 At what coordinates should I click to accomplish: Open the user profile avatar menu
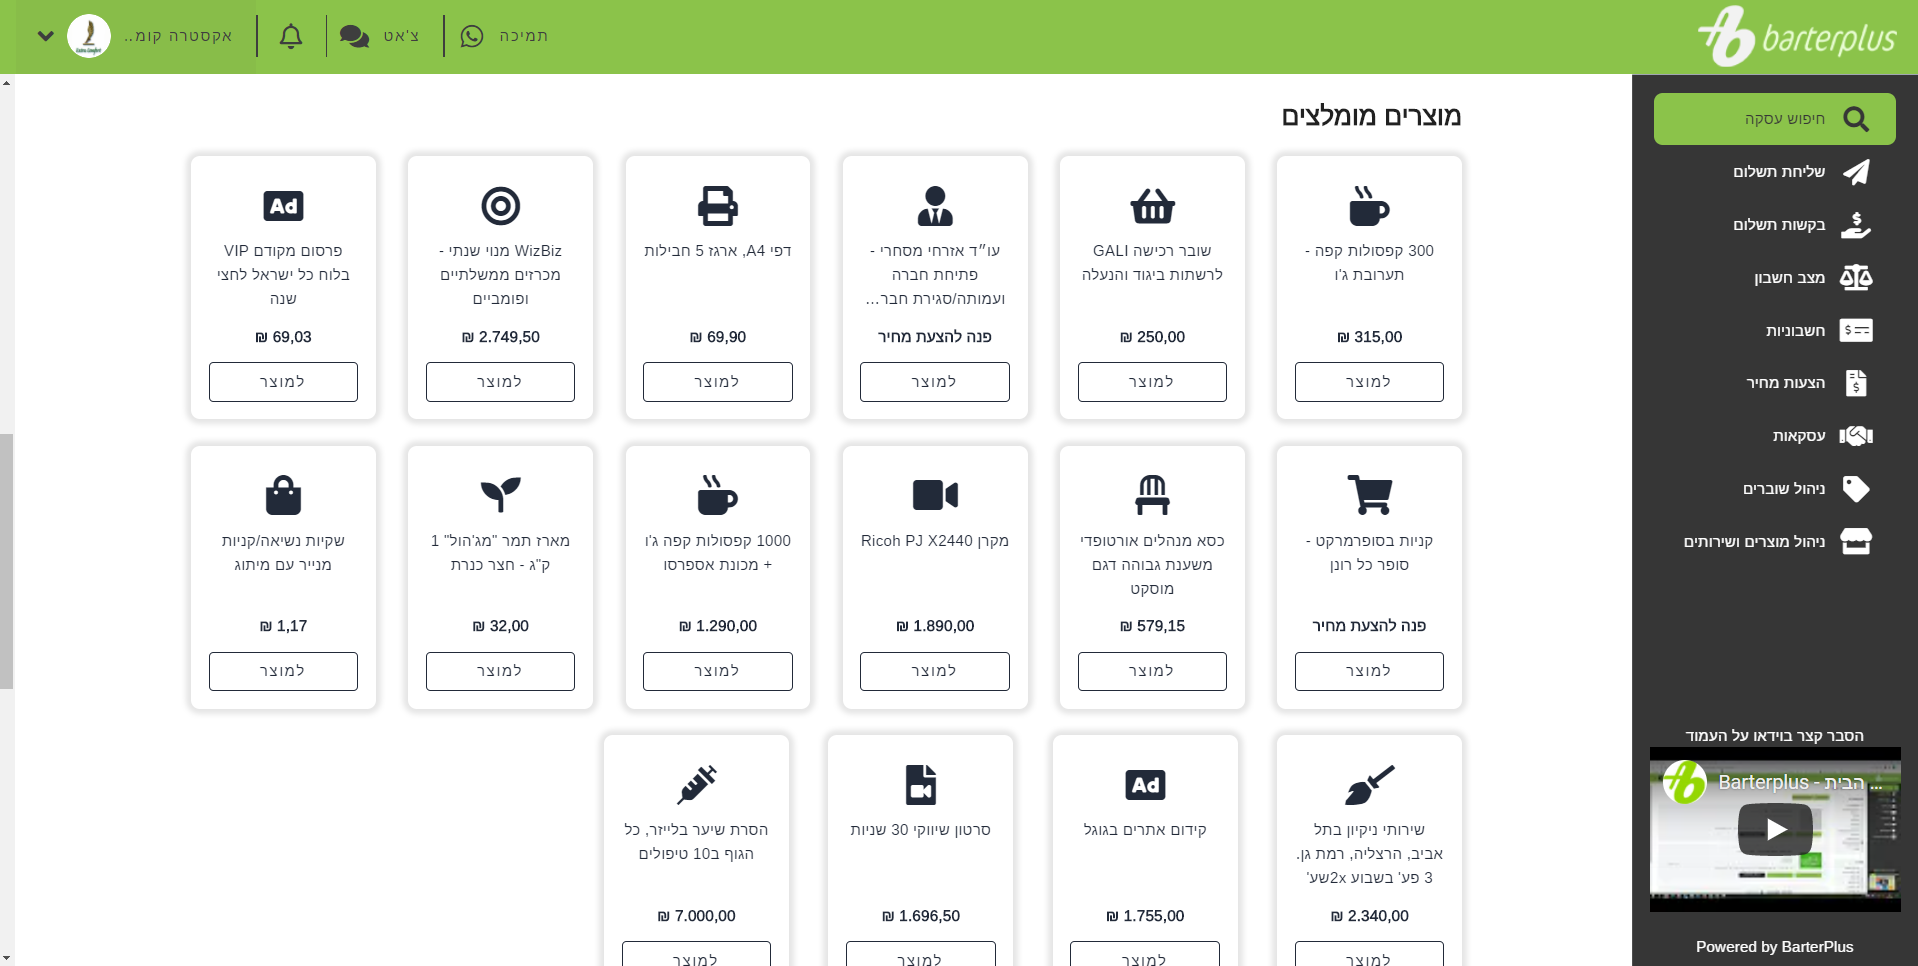click(89, 37)
